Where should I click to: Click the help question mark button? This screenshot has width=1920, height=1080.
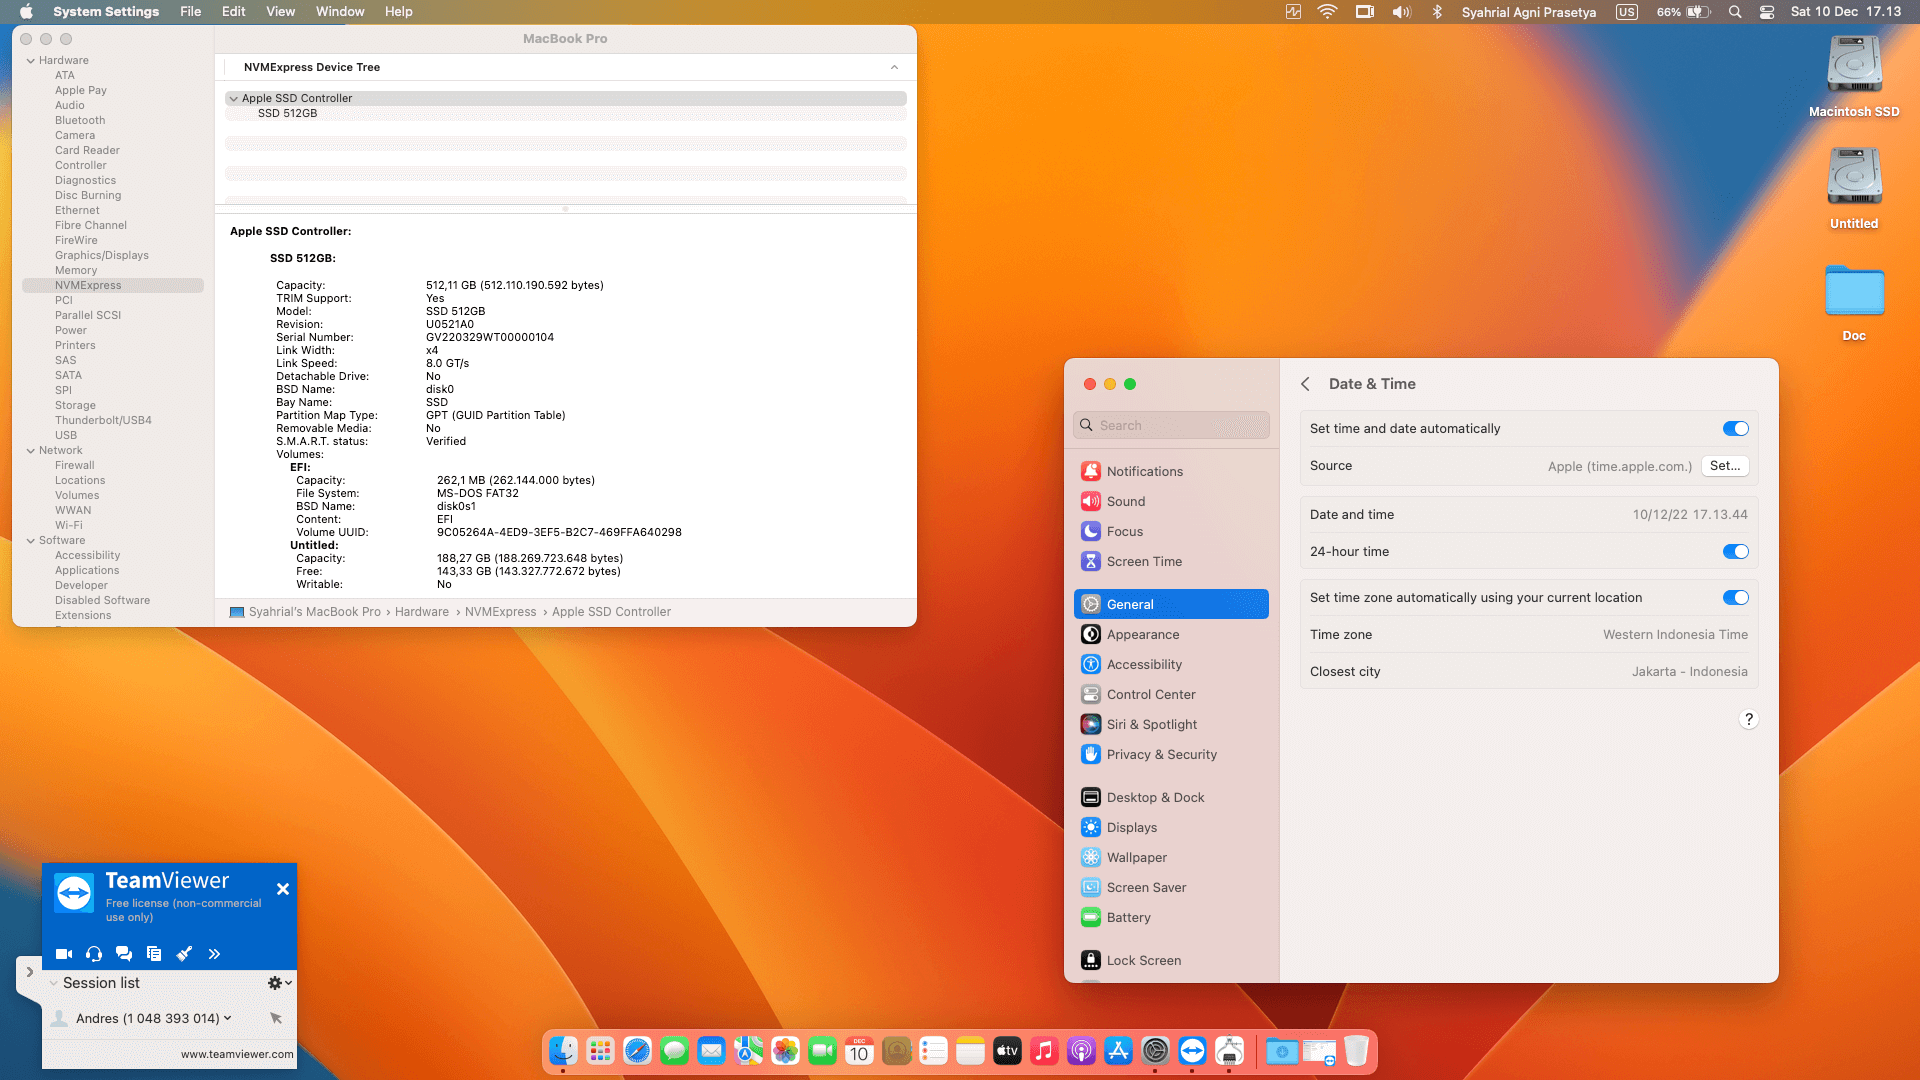pos(1748,720)
